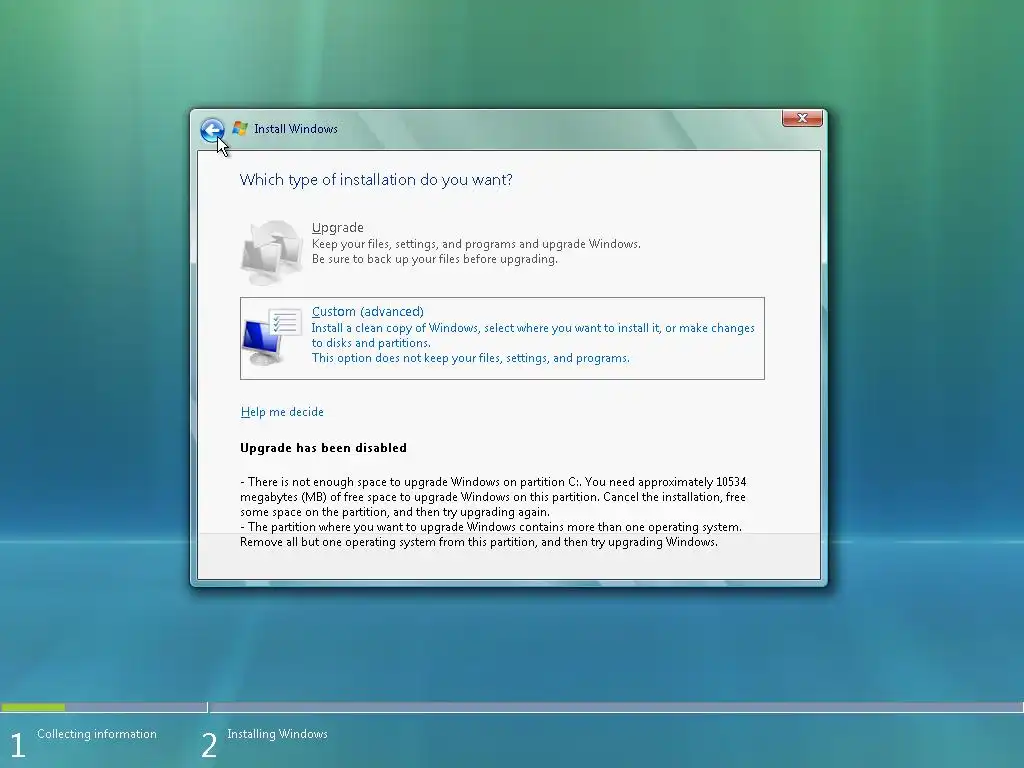Click the heading 'Which type of installation do you want?'

(376, 180)
